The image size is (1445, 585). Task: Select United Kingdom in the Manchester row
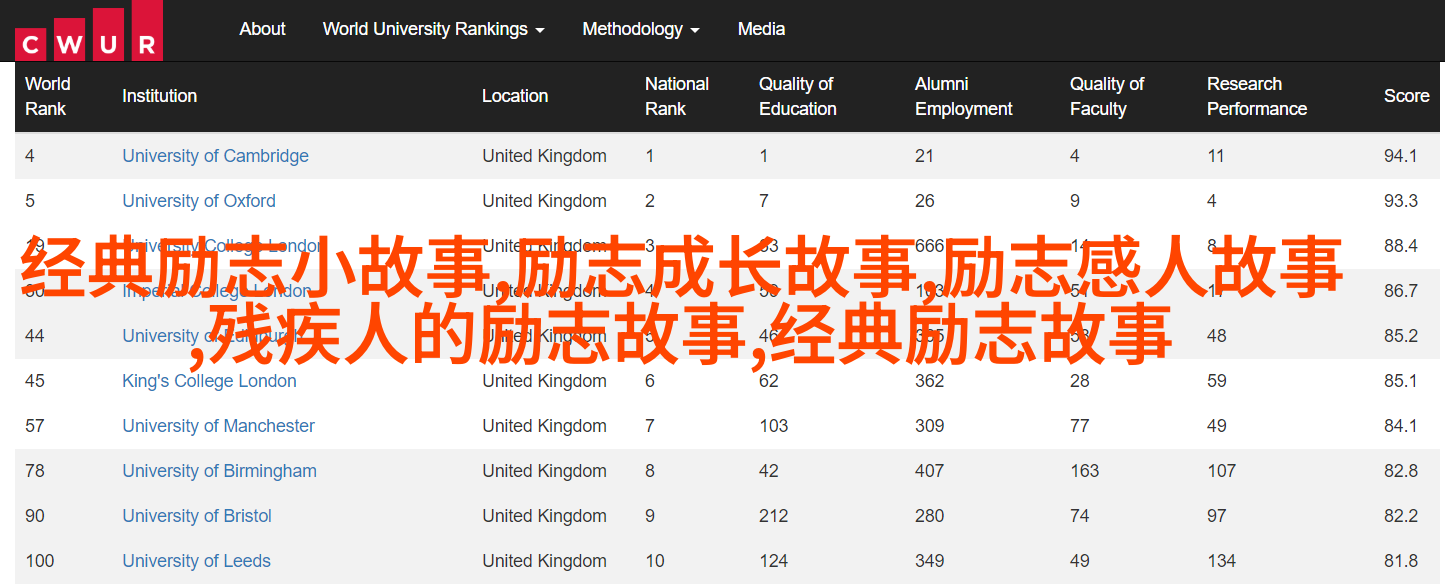coord(544,426)
